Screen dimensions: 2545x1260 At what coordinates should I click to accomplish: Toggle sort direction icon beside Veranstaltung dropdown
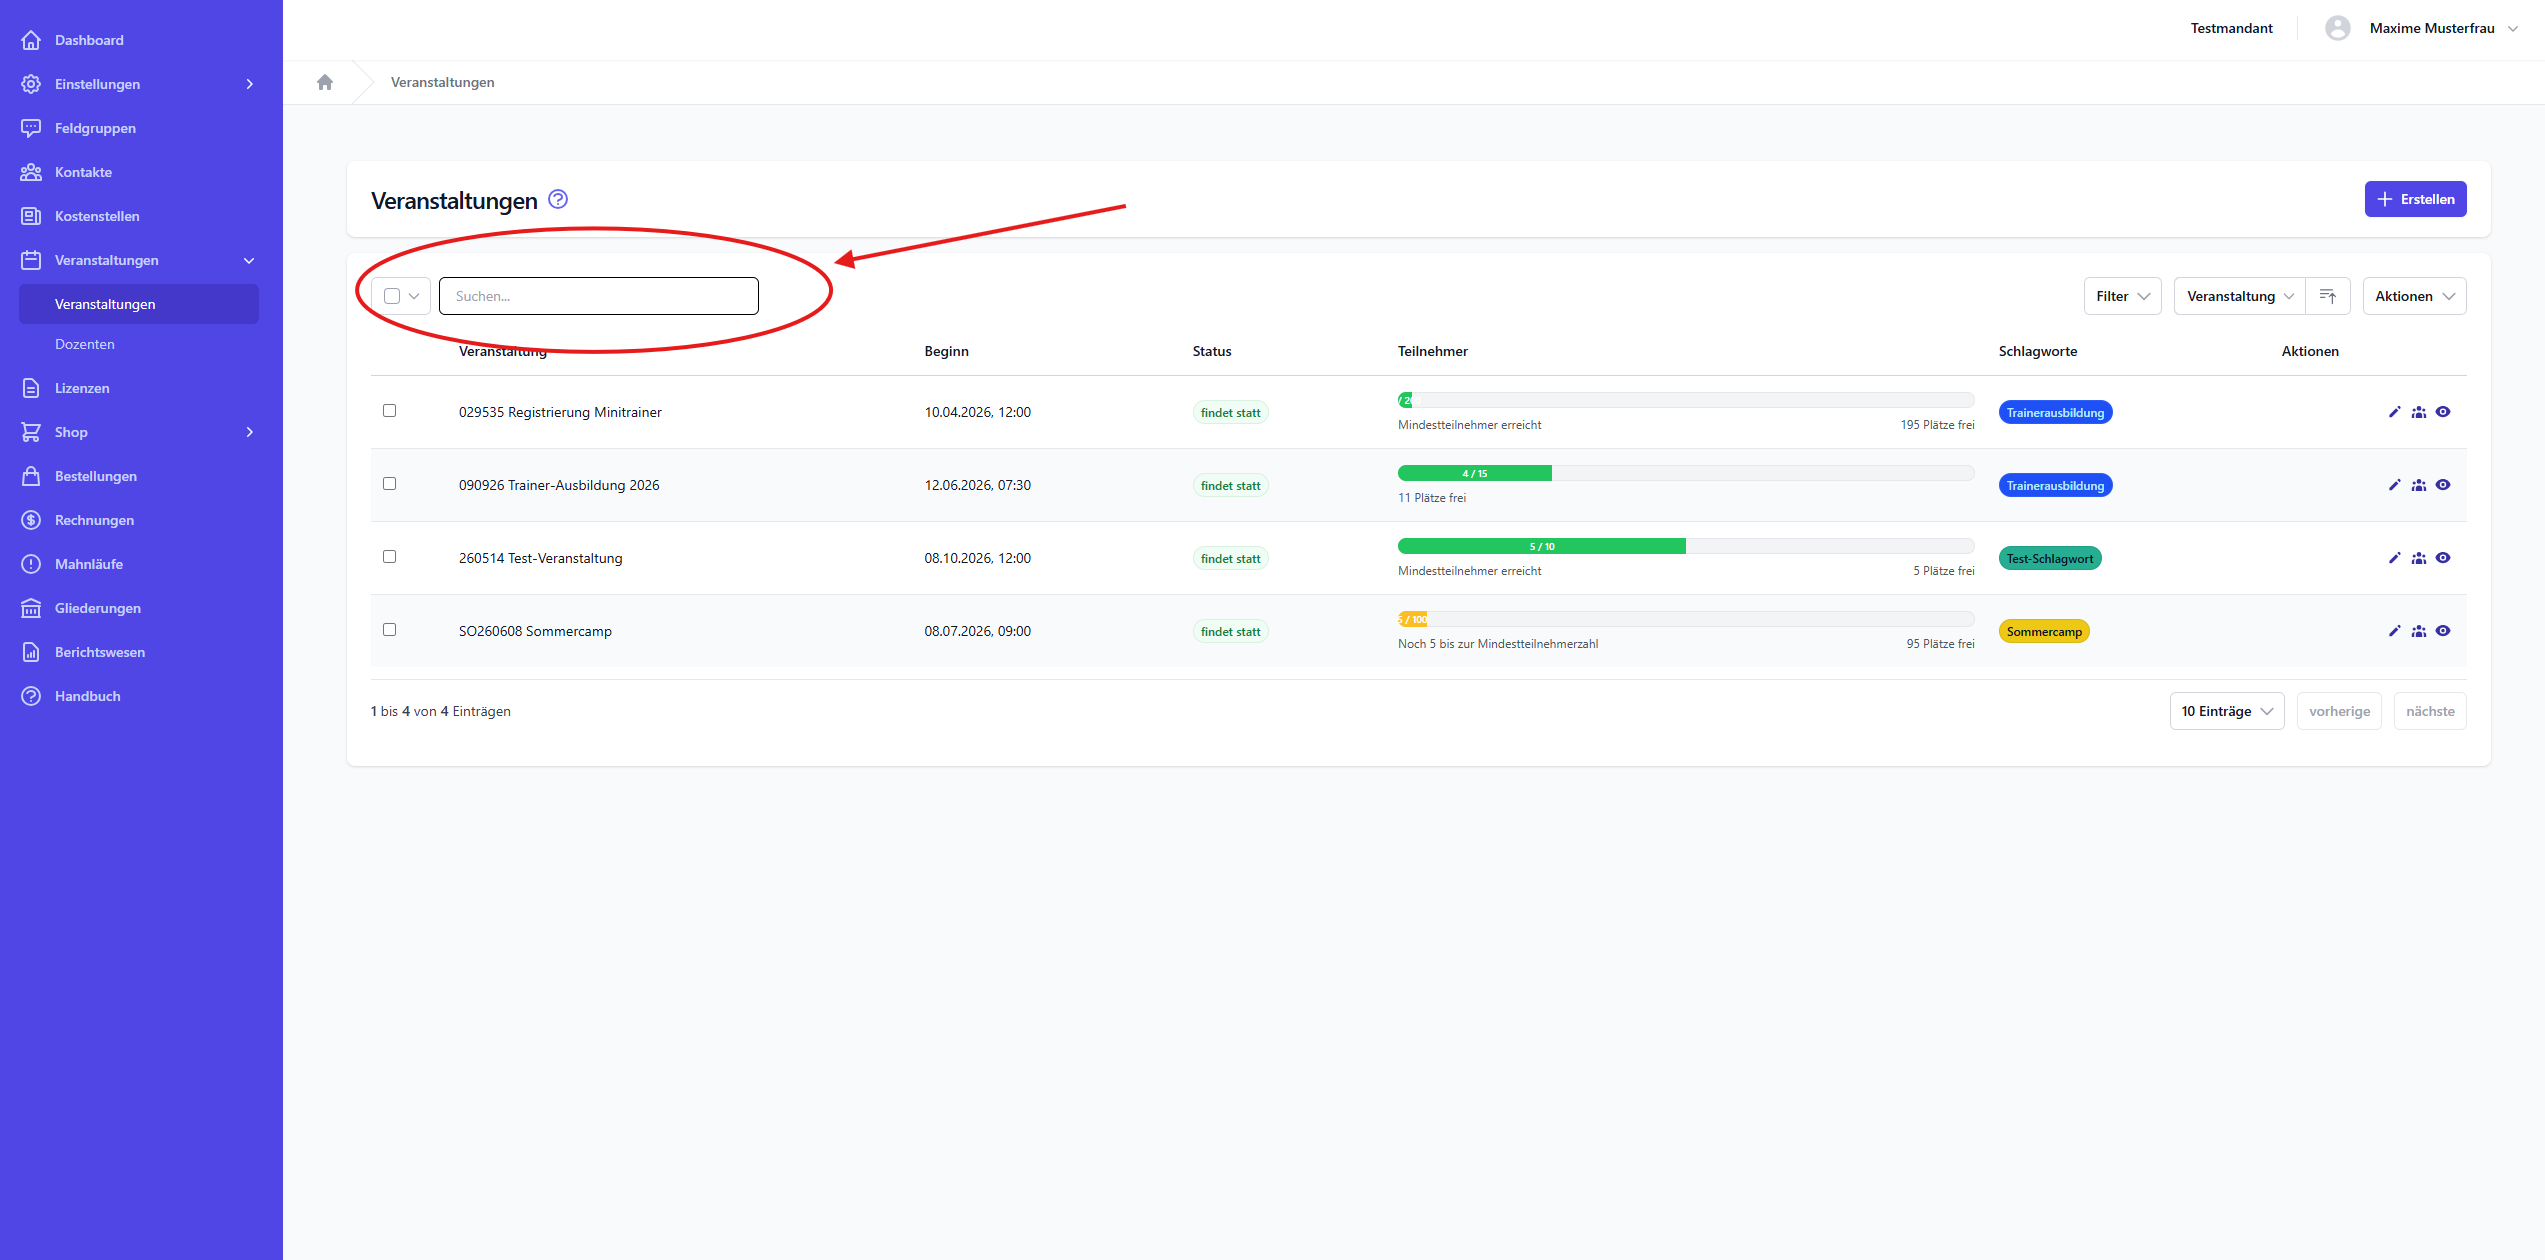click(x=2328, y=296)
